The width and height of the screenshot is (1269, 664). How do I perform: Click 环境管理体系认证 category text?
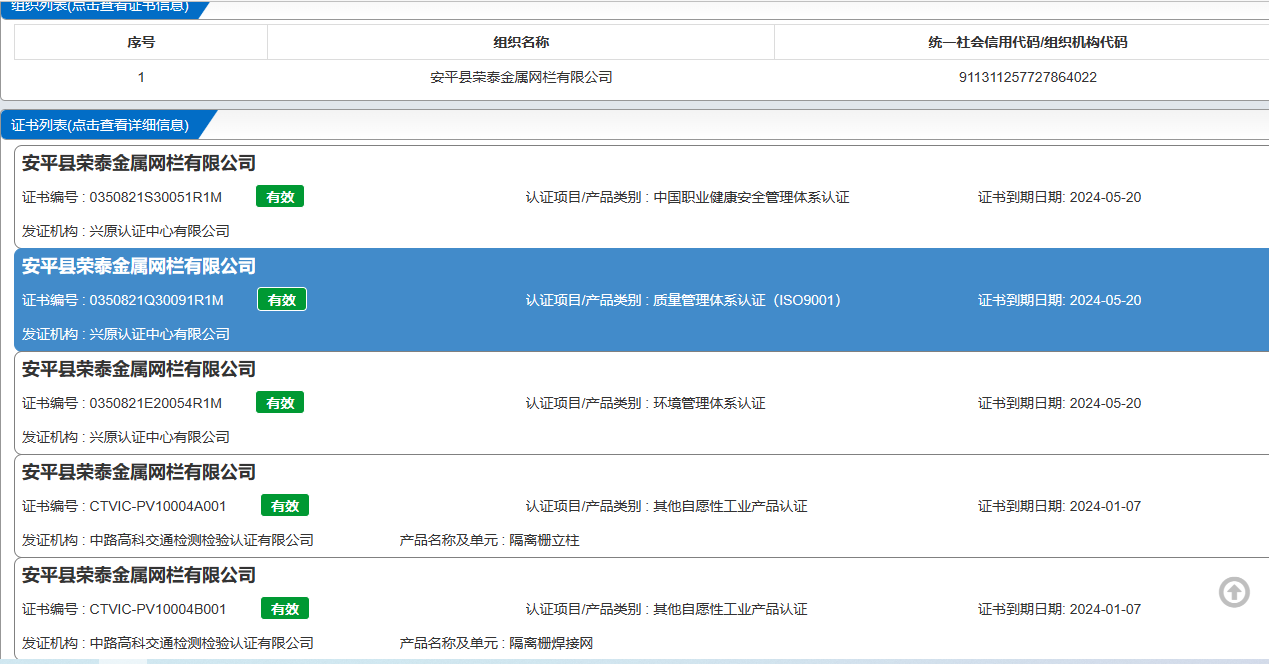click(710, 403)
